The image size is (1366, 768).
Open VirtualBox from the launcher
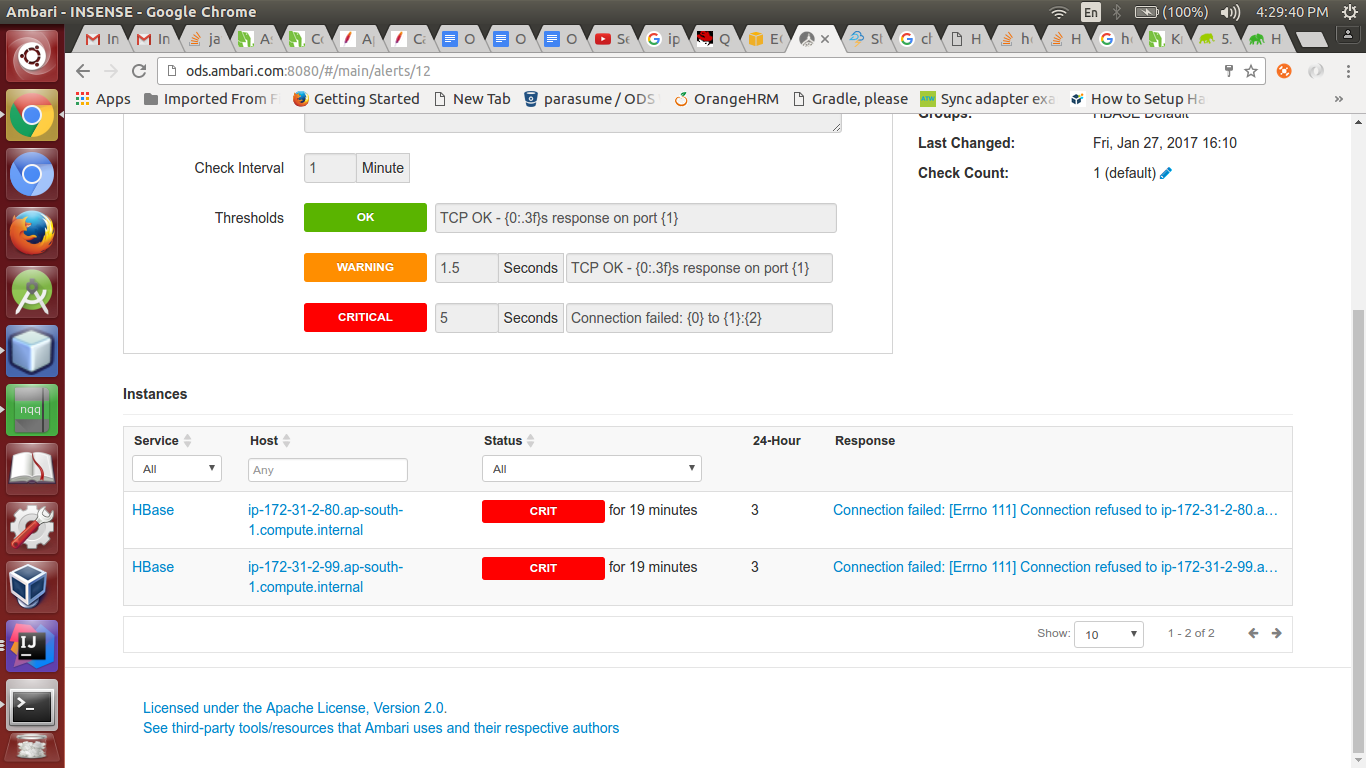coord(32,587)
